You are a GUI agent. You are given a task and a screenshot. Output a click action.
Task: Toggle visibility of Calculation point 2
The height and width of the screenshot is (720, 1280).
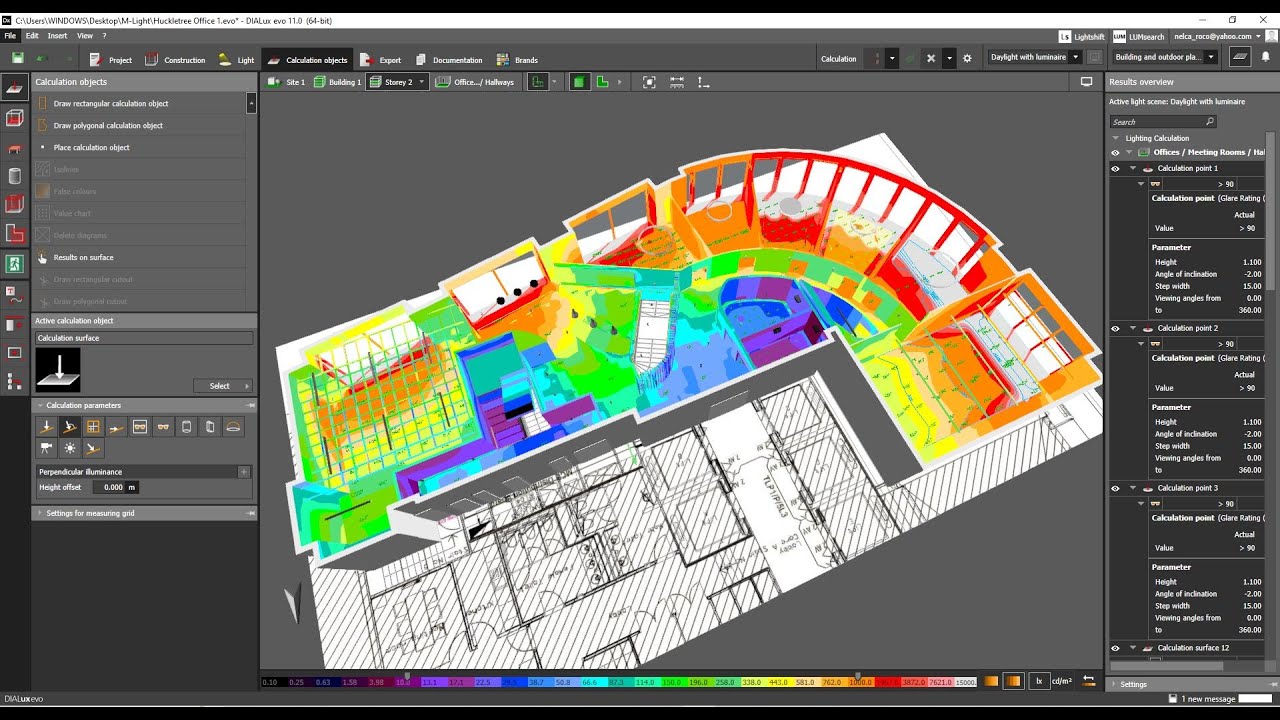(x=1115, y=329)
